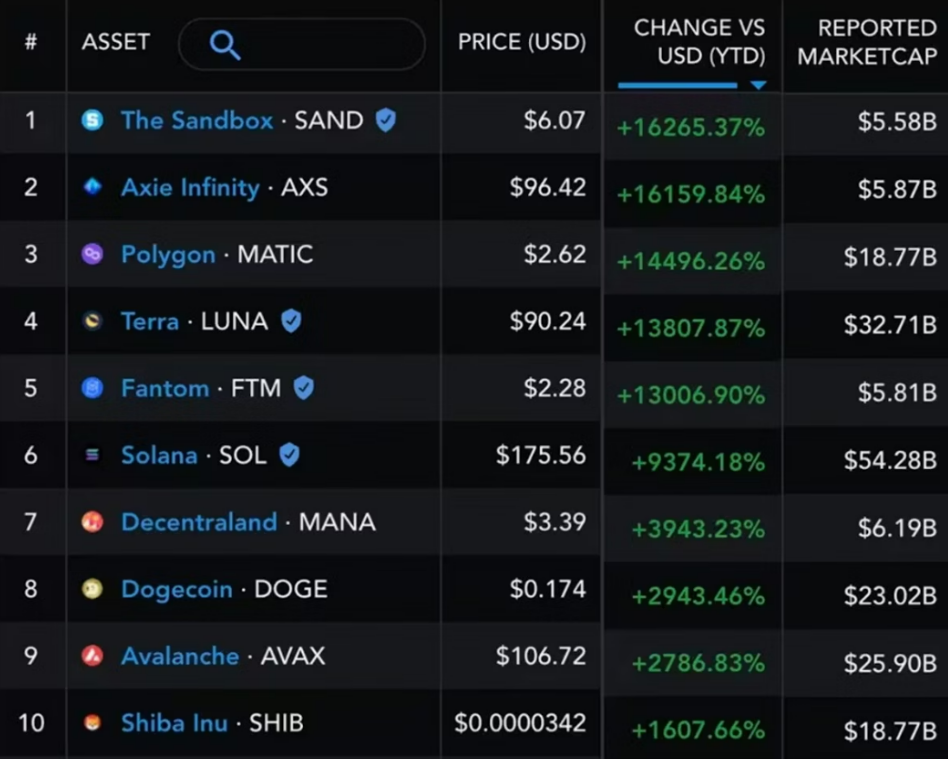The image size is (948, 759).
Task: Sort by Reported Marketcap column header
Action: 867,42
